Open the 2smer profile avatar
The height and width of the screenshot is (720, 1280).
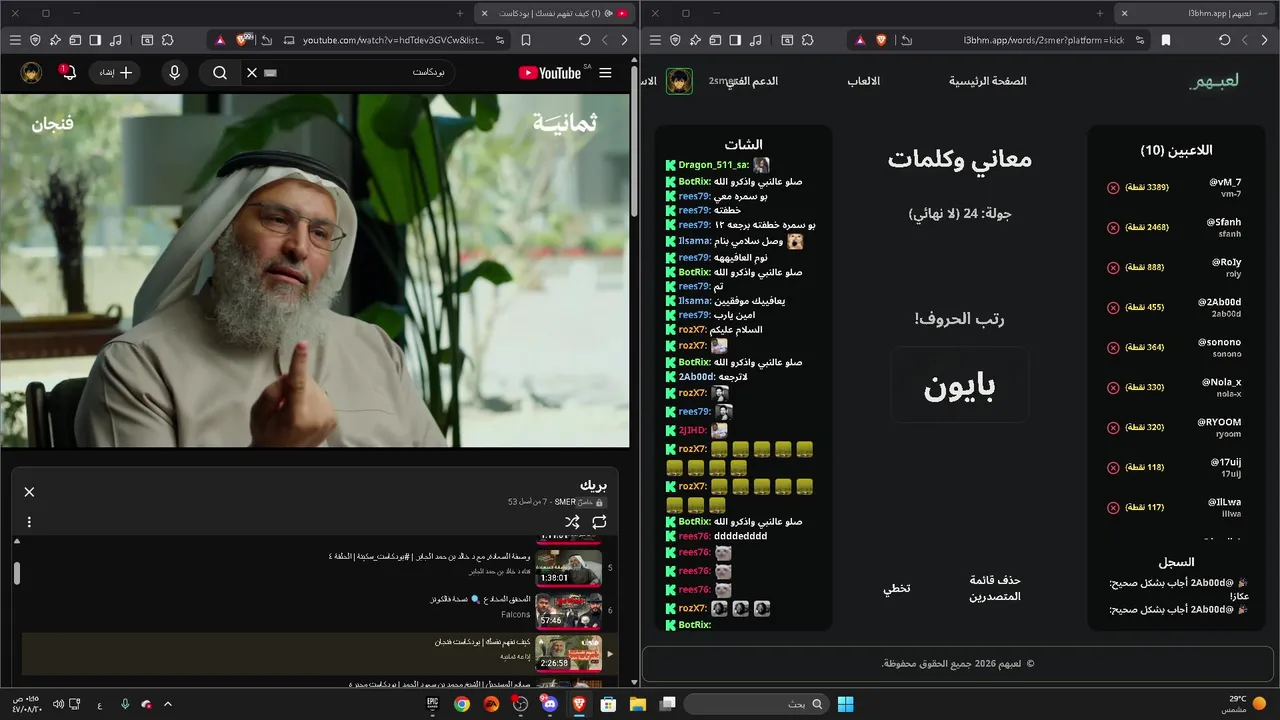[680, 81]
